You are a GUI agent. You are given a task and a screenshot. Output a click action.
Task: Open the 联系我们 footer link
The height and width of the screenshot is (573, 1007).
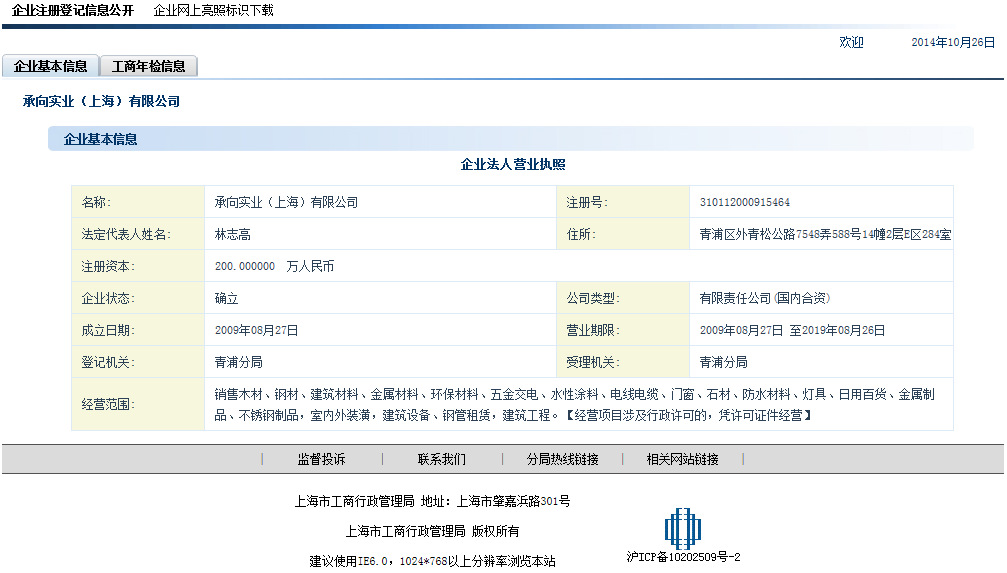pos(441,460)
